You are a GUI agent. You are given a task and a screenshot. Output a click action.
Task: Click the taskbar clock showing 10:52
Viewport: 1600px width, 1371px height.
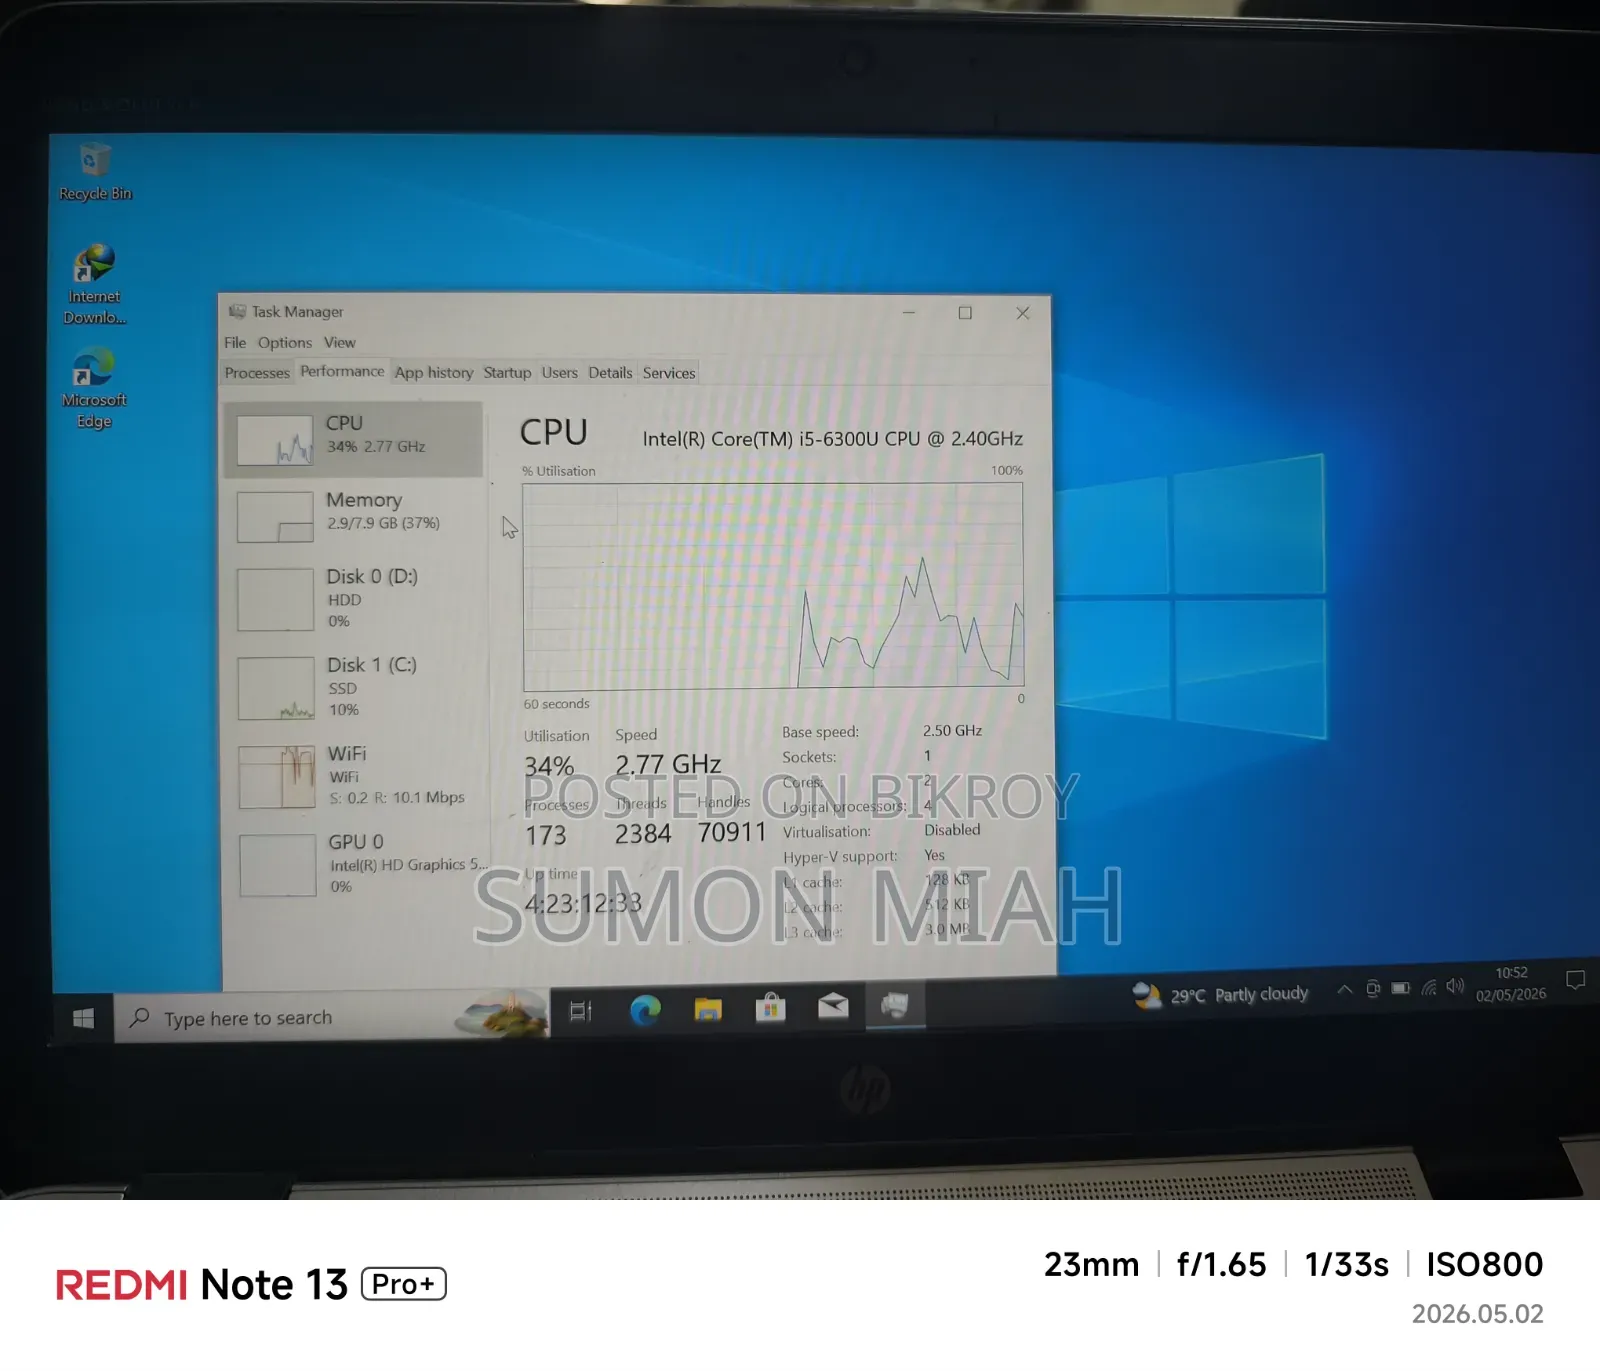[x=1511, y=983]
